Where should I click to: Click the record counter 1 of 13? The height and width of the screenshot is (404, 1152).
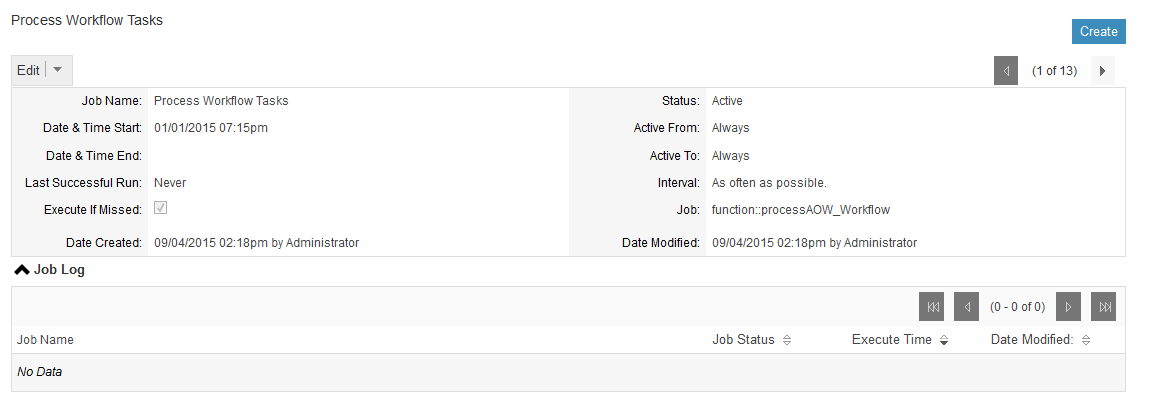(x=1054, y=71)
